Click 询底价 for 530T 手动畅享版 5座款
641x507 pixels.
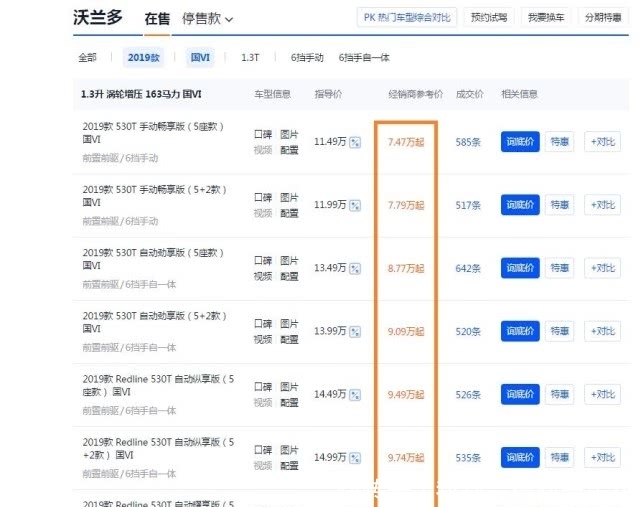pos(520,142)
